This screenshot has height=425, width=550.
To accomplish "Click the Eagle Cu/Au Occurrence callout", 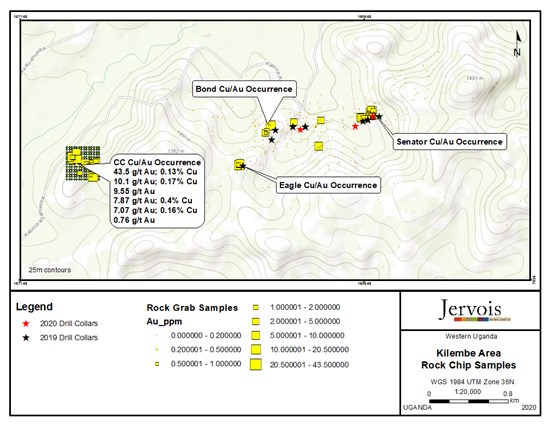I will coord(328,185).
